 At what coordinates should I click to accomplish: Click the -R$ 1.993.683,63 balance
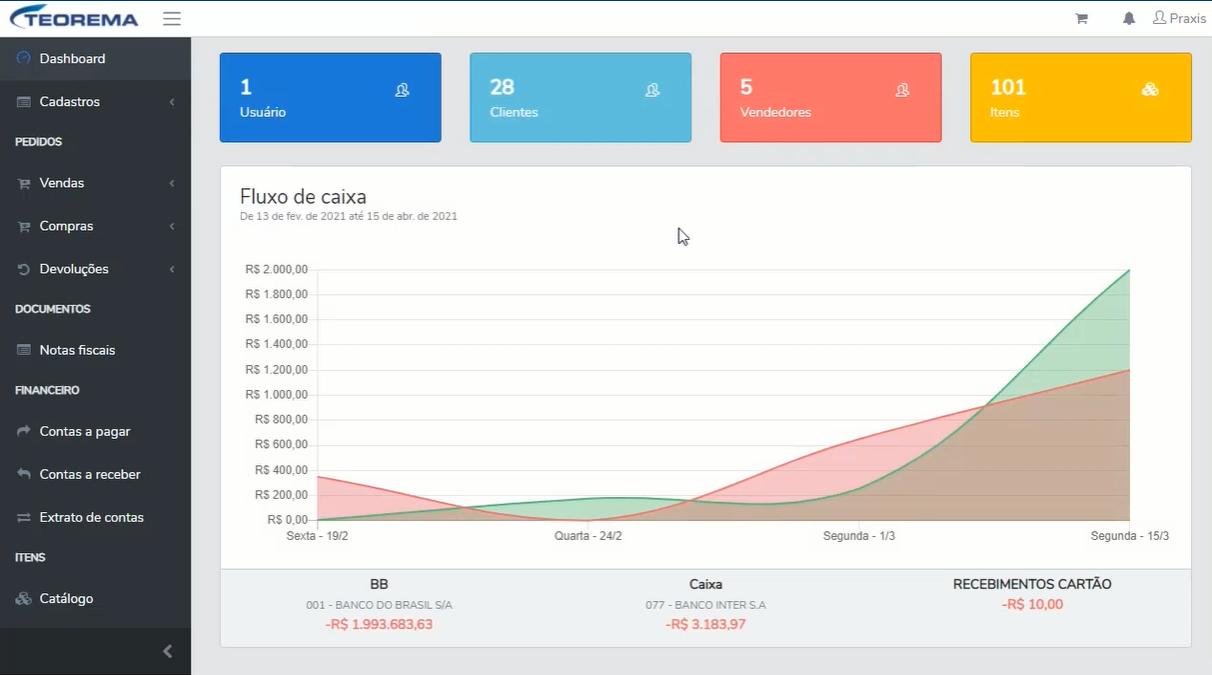pos(379,625)
